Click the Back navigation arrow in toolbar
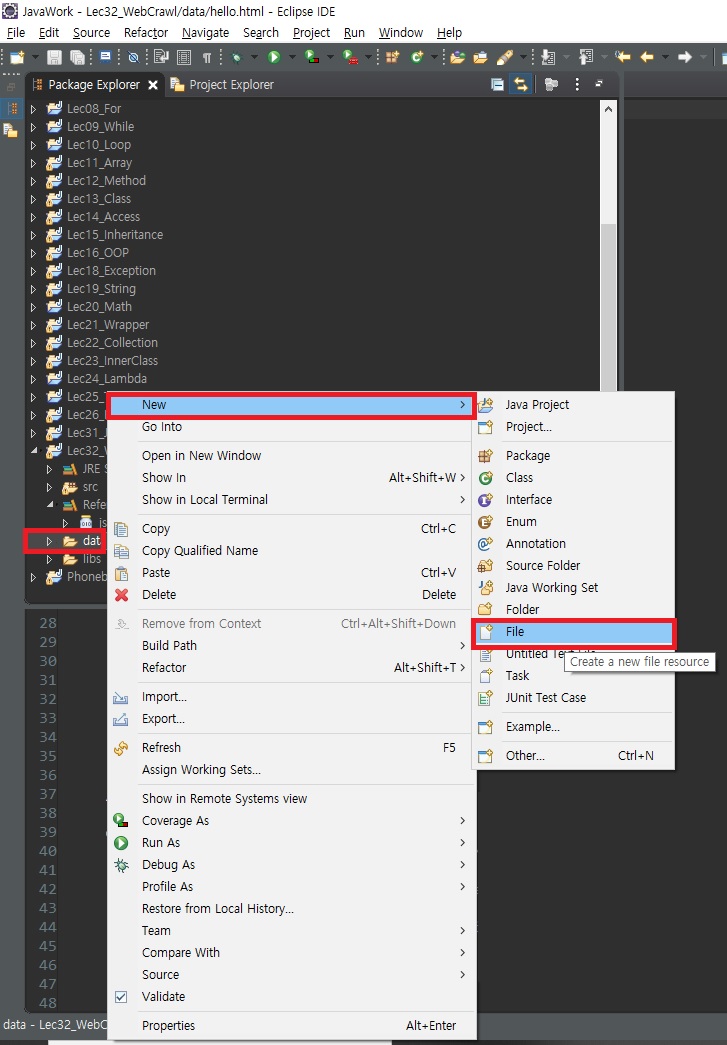The height and width of the screenshot is (1045, 727). (646, 57)
